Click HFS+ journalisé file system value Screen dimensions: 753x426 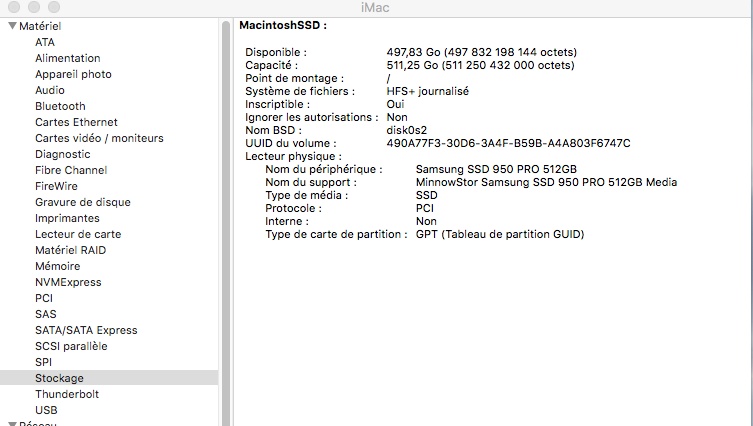click(427, 91)
